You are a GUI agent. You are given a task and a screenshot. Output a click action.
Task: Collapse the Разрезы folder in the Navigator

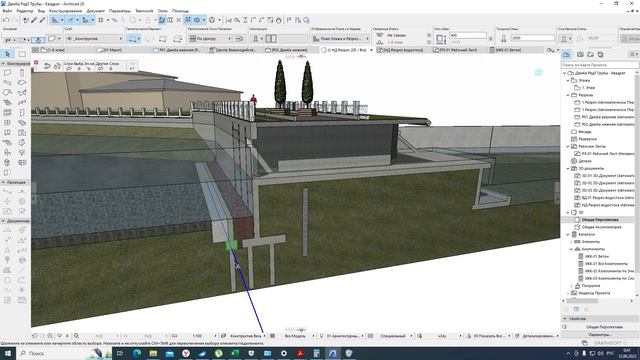coord(568,95)
